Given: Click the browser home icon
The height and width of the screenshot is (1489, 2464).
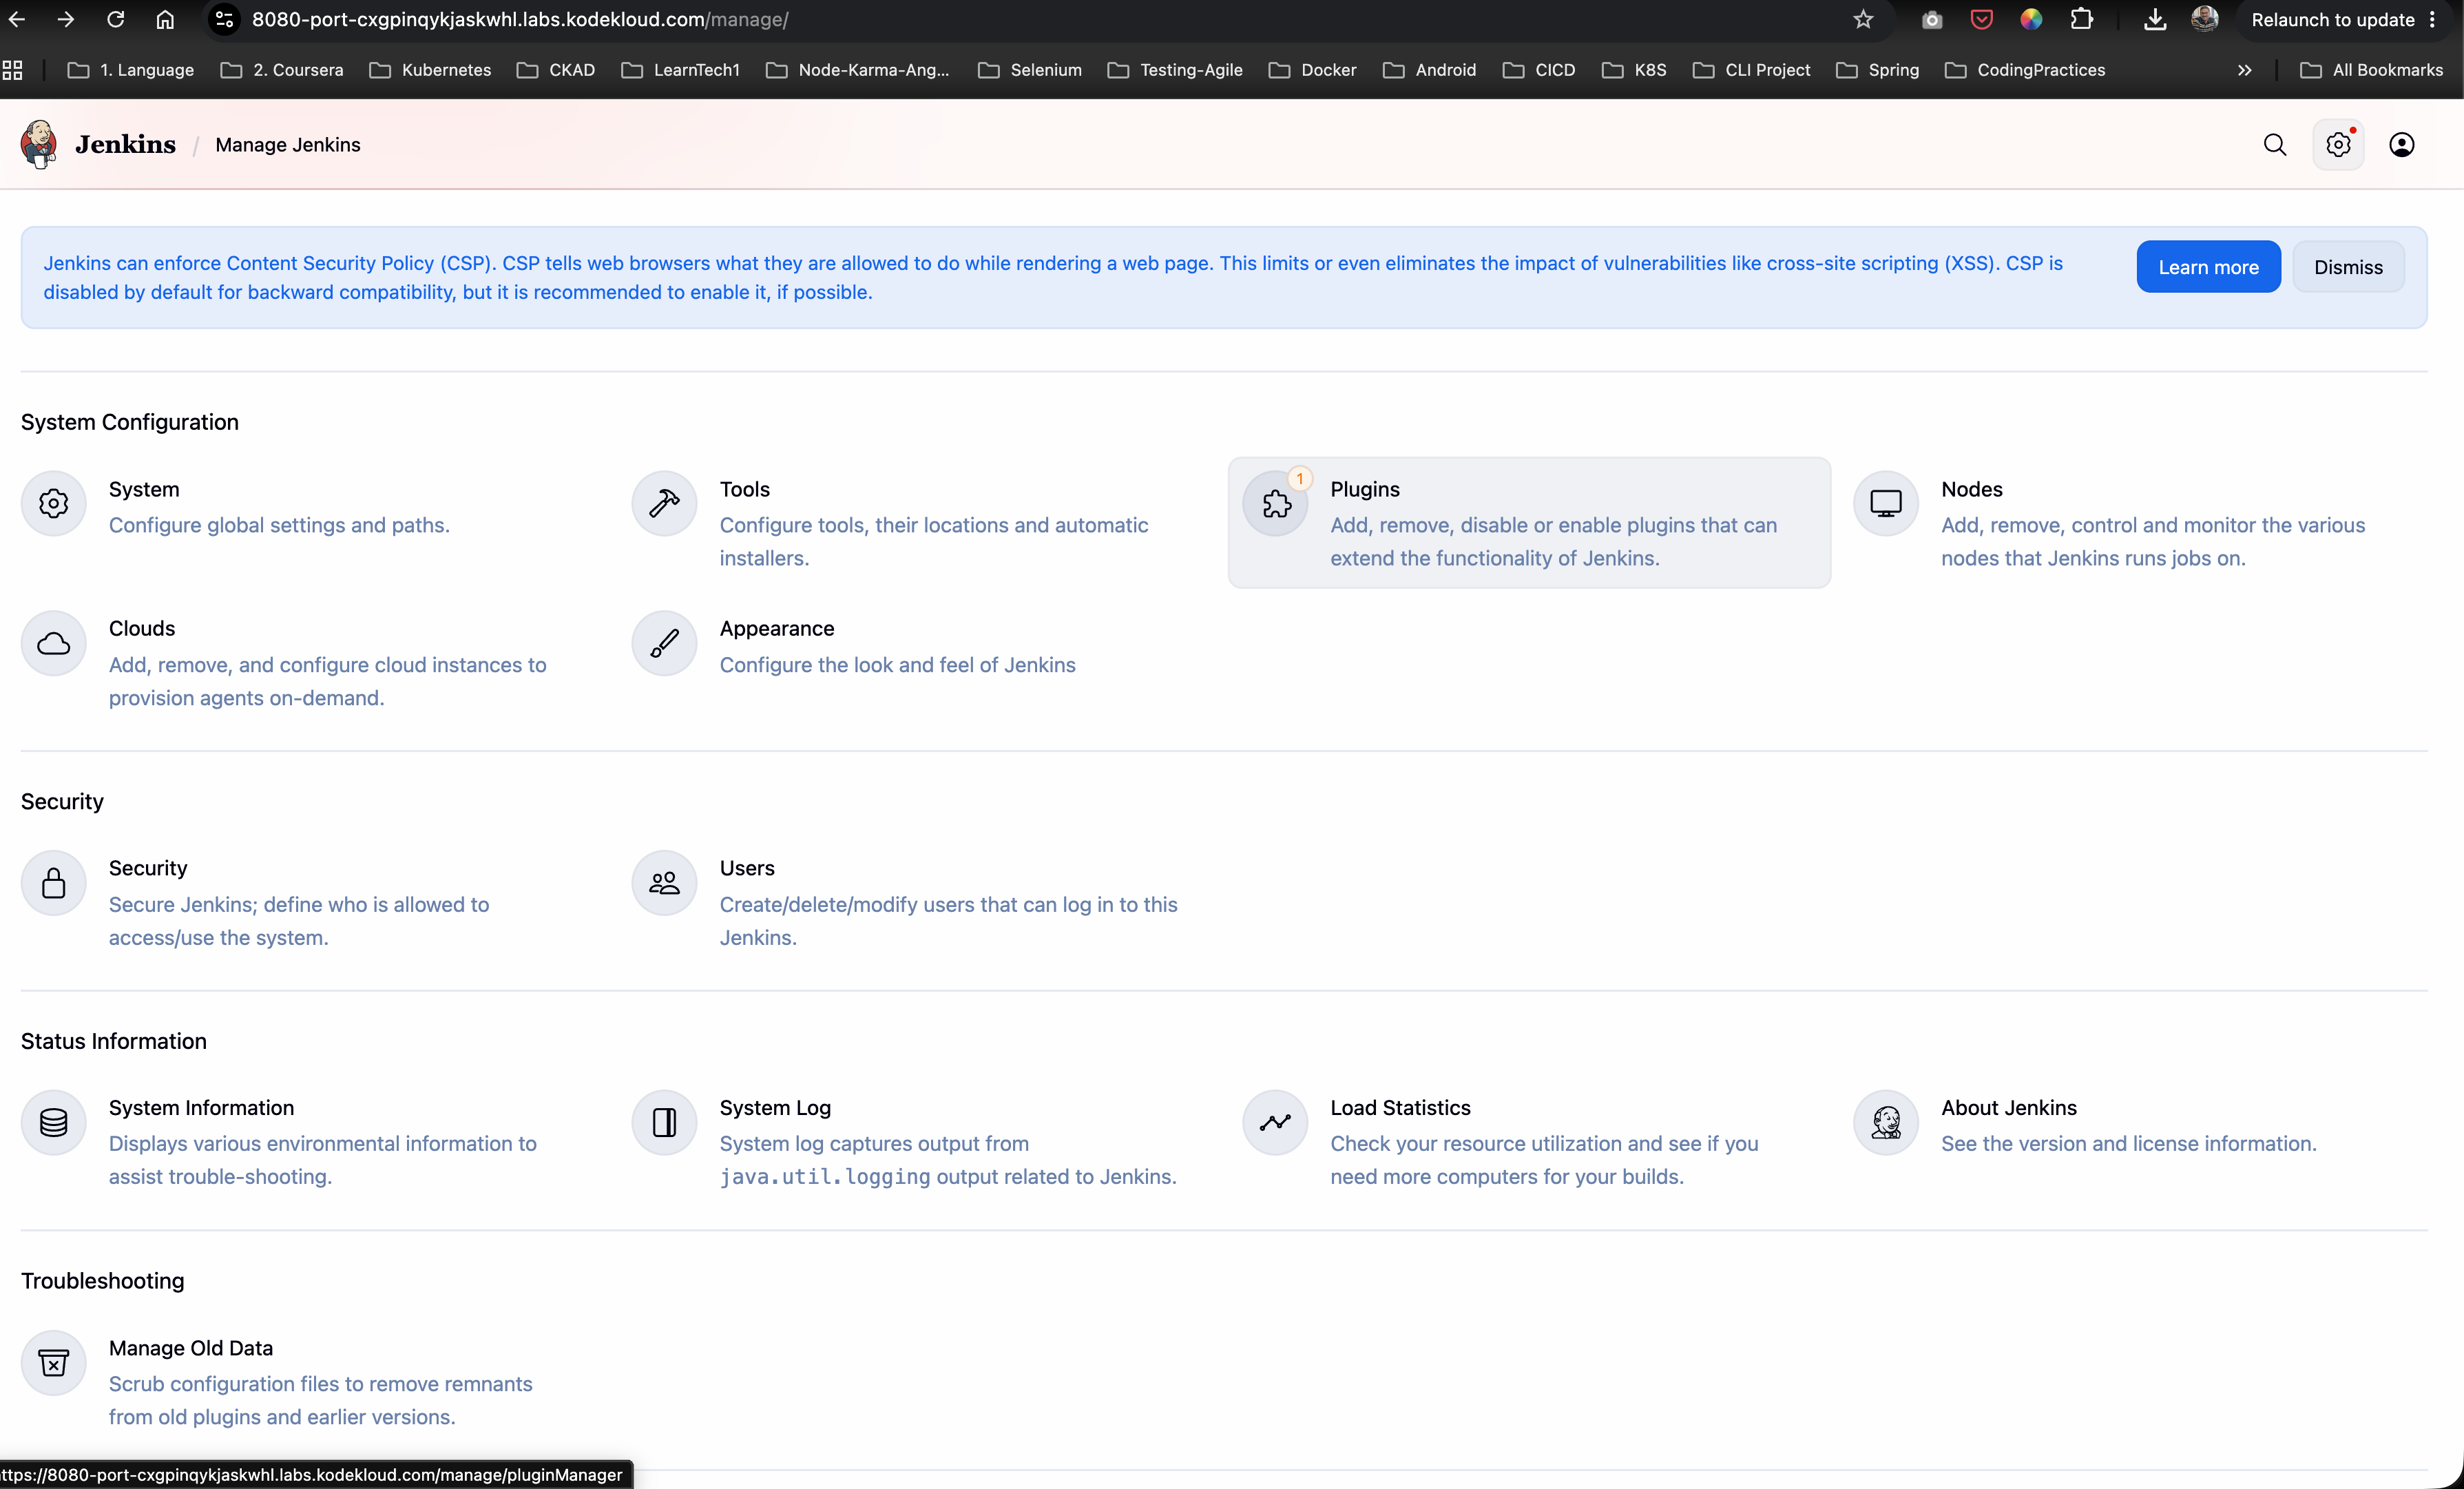Looking at the screenshot, I should point(165,19).
